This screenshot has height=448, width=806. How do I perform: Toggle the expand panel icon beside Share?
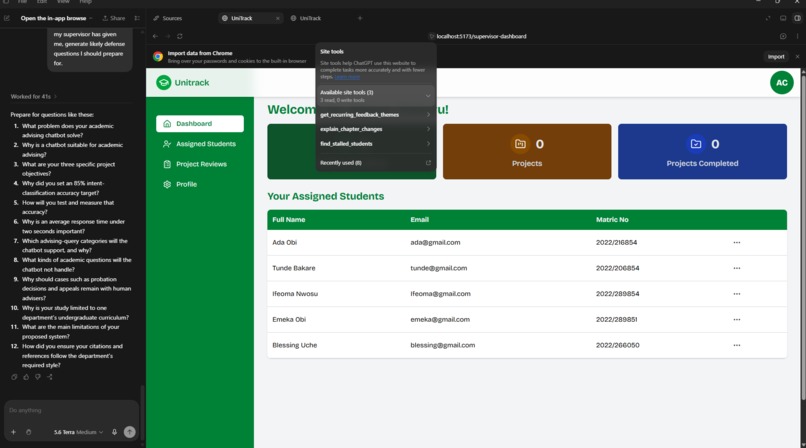pos(137,18)
